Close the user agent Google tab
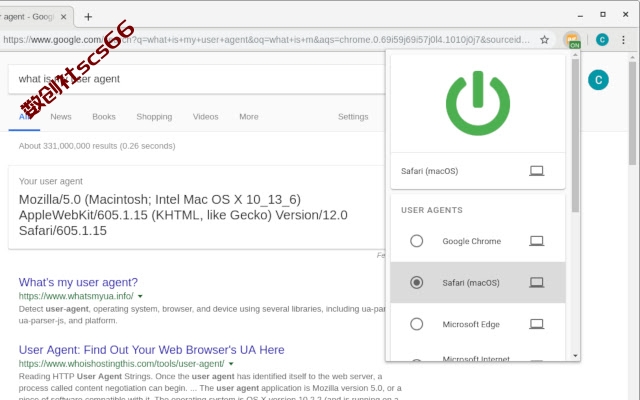The width and height of the screenshot is (640, 400). (x=63, y=17)
